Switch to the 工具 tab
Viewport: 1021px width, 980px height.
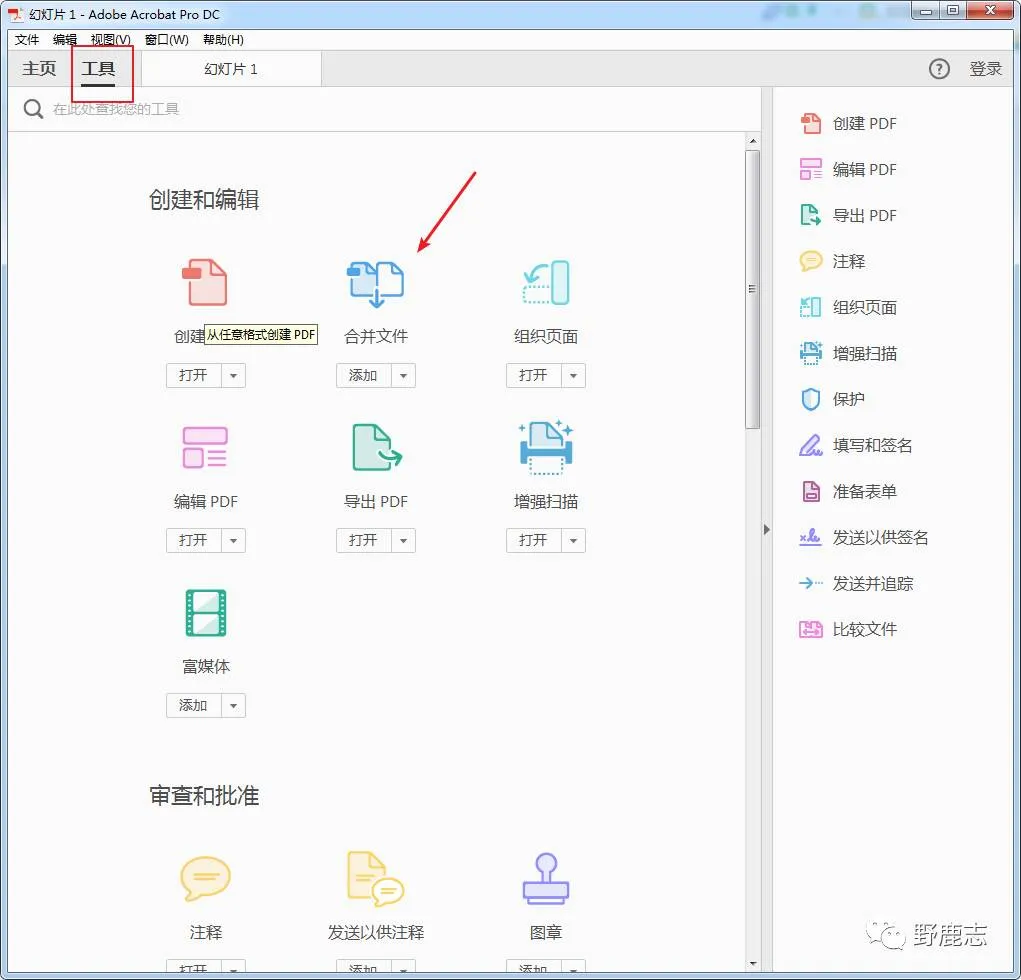[98, 68]
